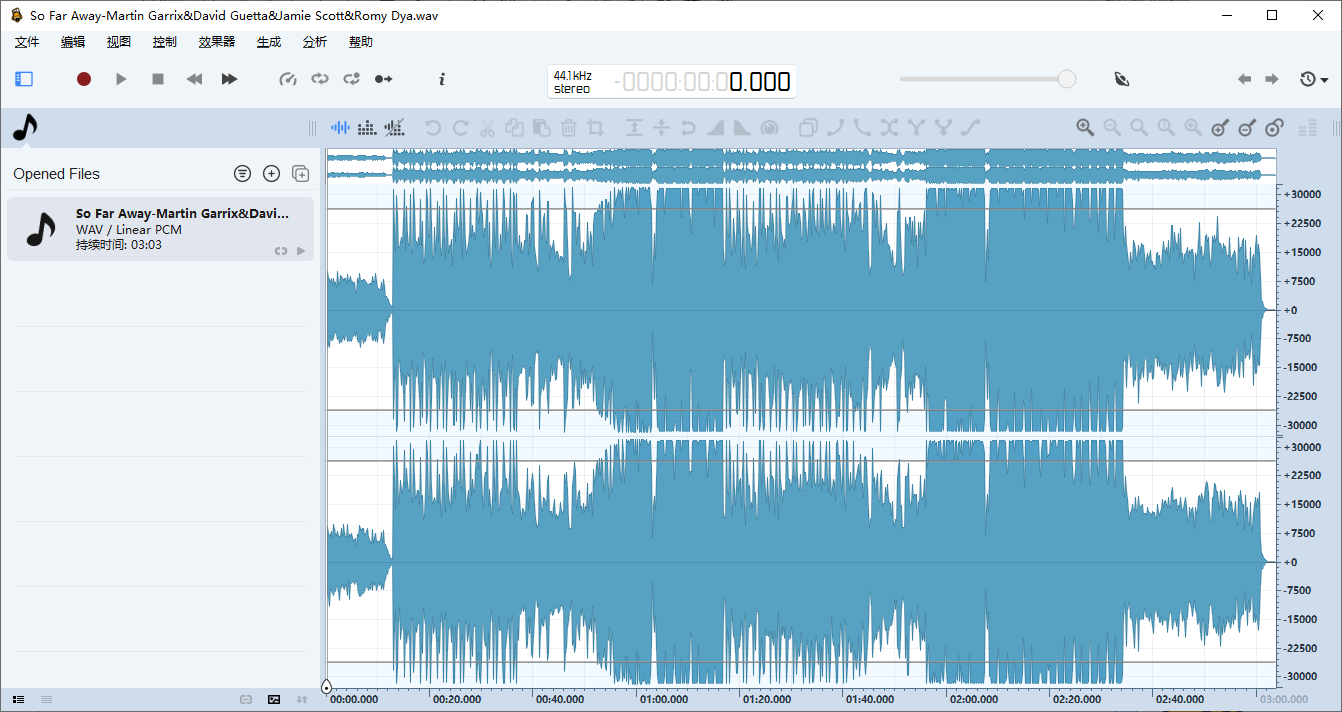Click the 01:00.000 mark on the timeline ruler
The width and height of the screenshot is (1342, 712).
pyautogui.click(x=663, y=699)
